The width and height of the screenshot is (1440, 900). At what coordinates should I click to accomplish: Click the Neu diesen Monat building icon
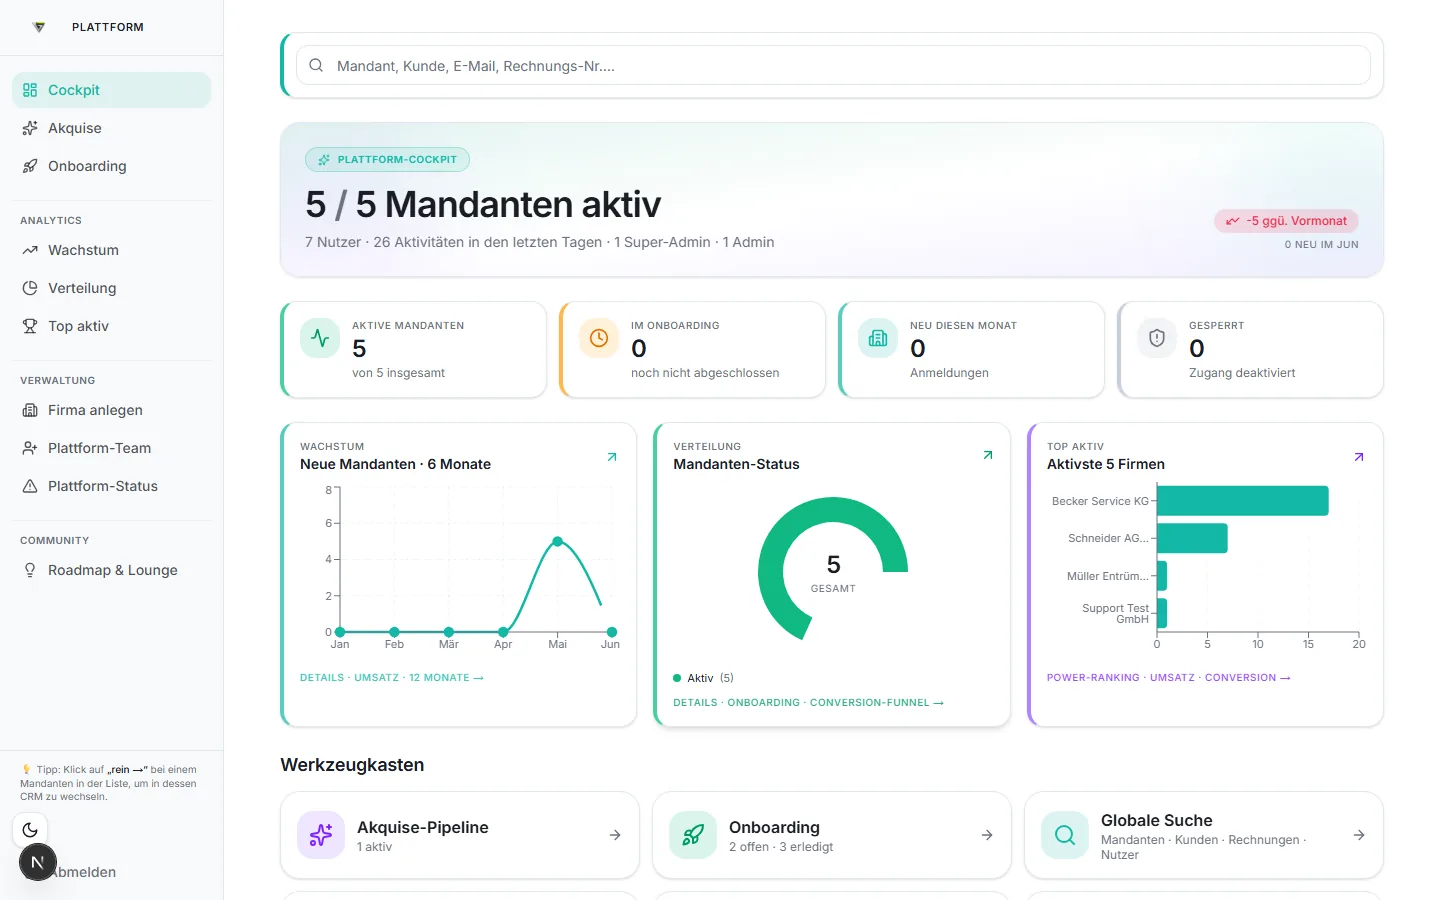(878, 338)
